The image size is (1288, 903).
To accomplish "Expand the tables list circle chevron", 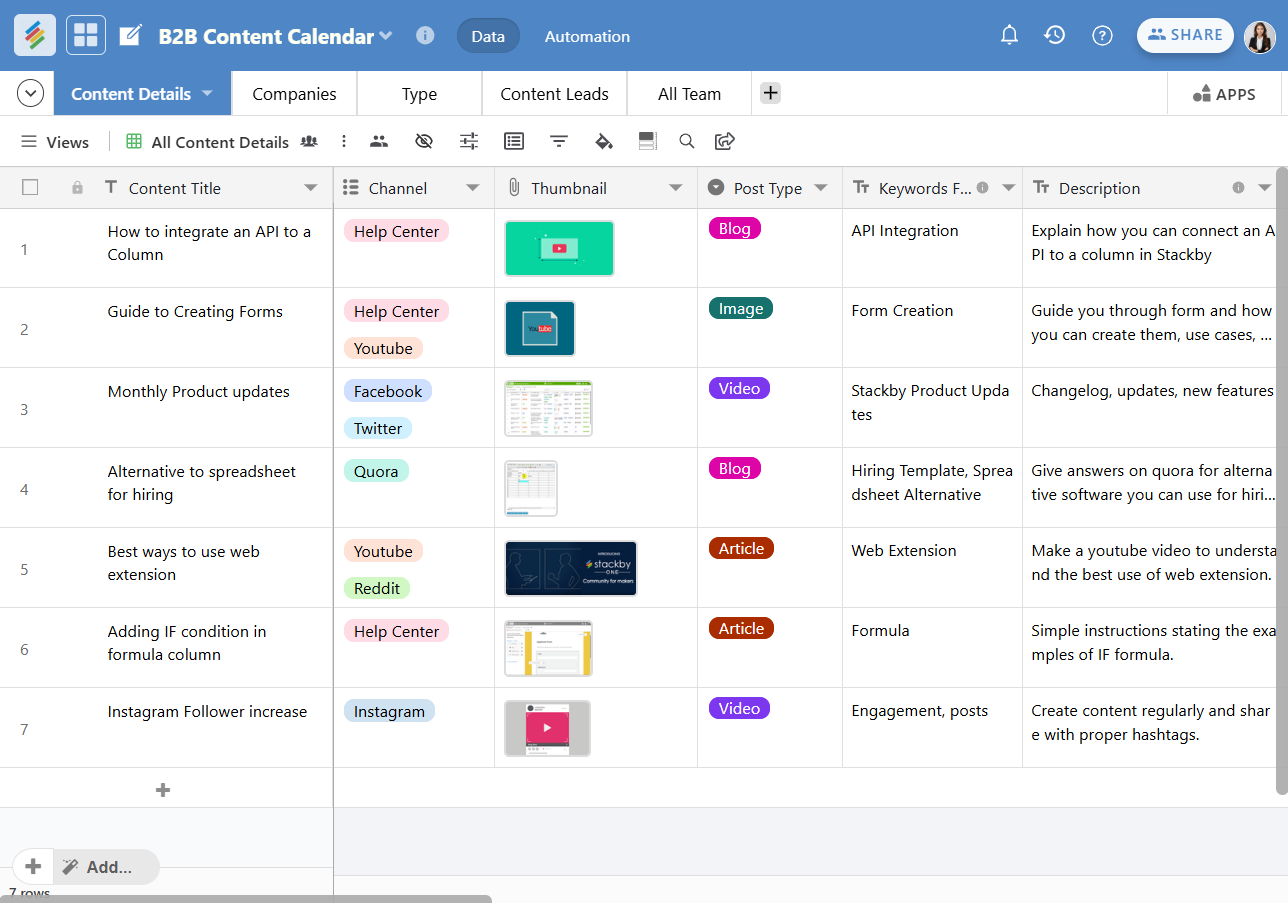I will click(x=30, y=93).
